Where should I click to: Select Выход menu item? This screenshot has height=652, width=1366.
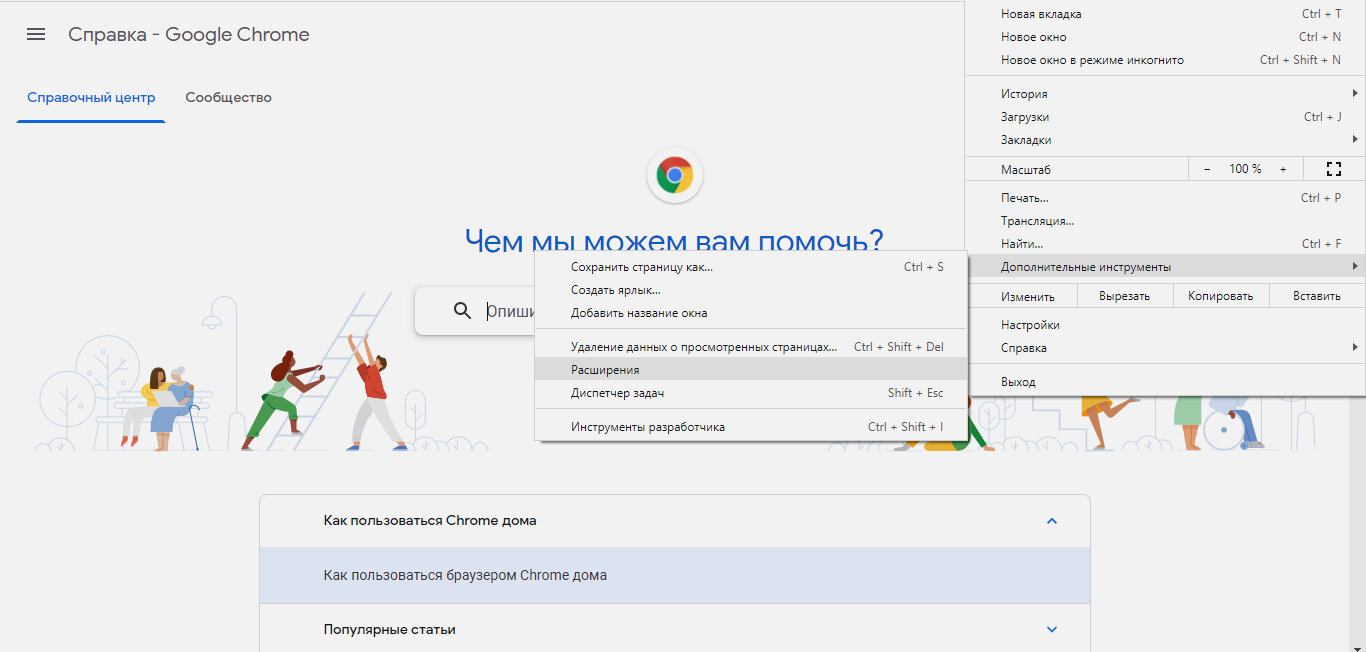pos(1165,382)
